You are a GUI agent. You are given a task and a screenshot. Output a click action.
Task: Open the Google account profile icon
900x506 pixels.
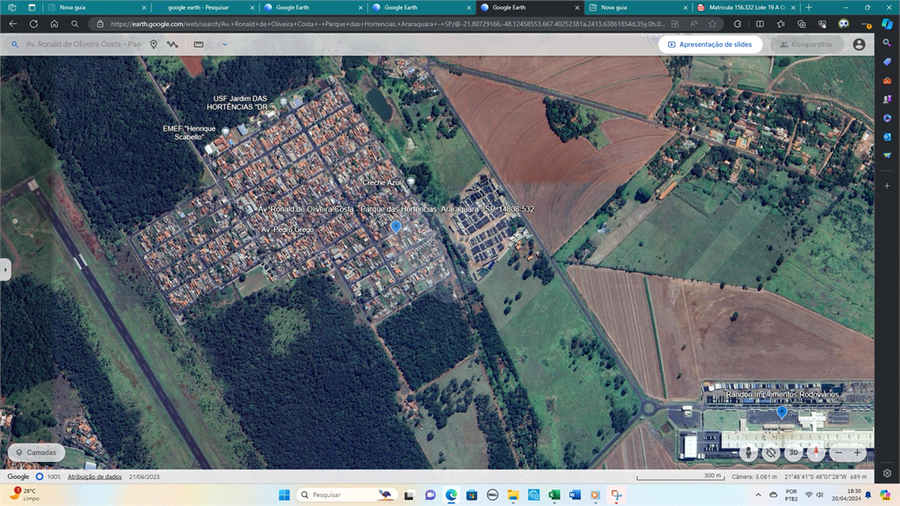pyautogui.click(x=859, y=44)
